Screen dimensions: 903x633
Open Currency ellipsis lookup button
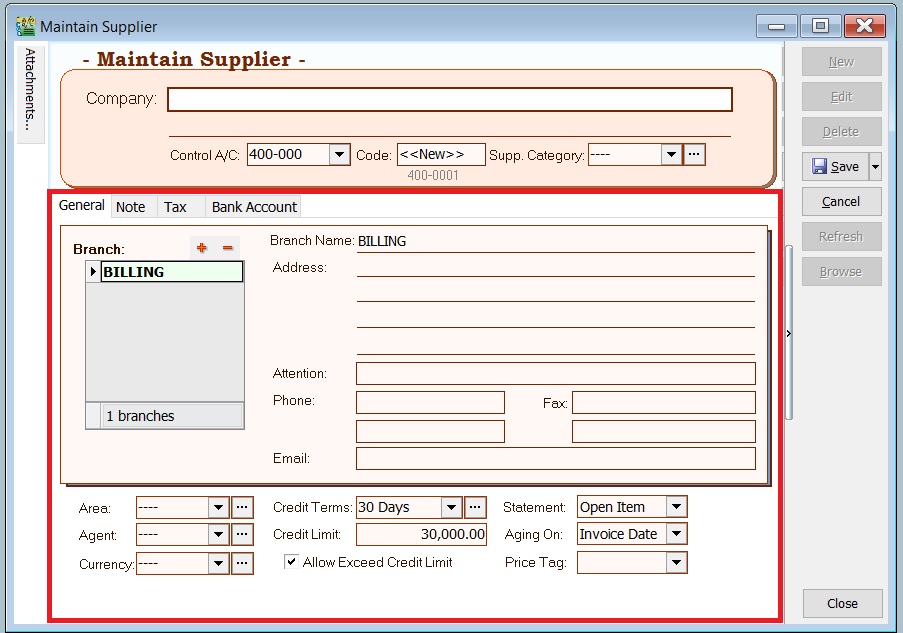click(x=243, y=564)
